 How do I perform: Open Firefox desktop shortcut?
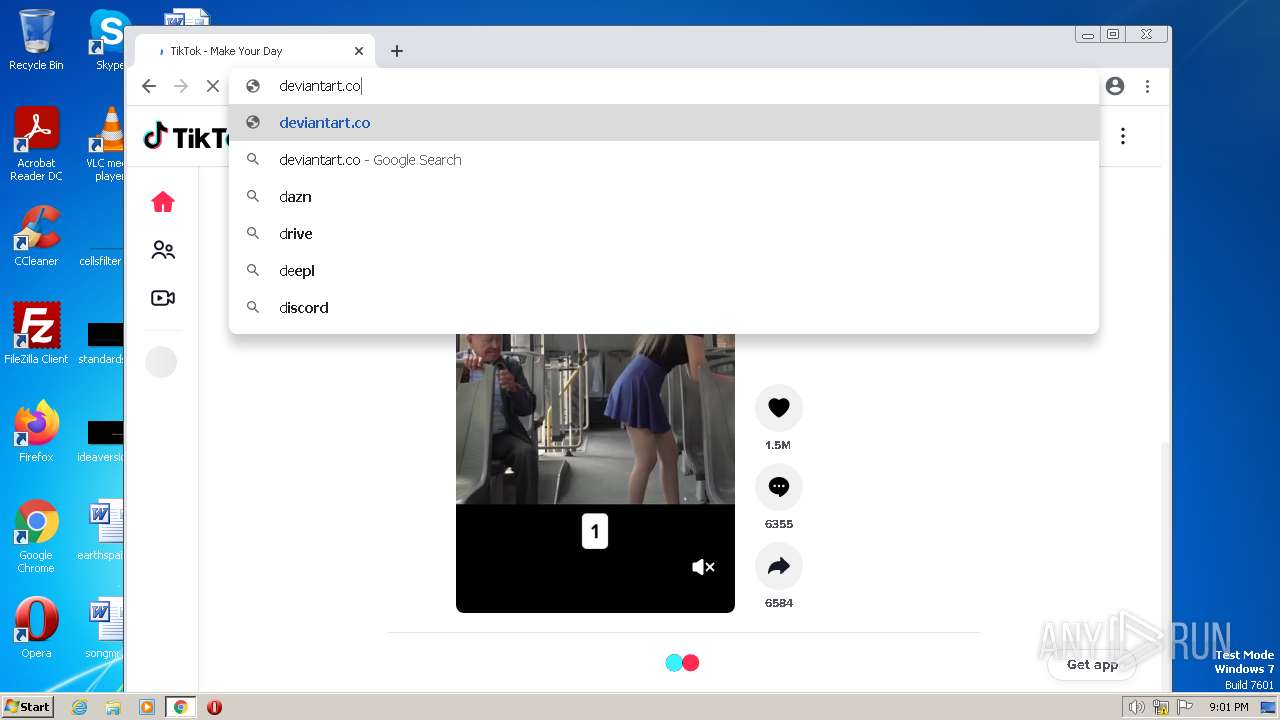click(36, 432)
